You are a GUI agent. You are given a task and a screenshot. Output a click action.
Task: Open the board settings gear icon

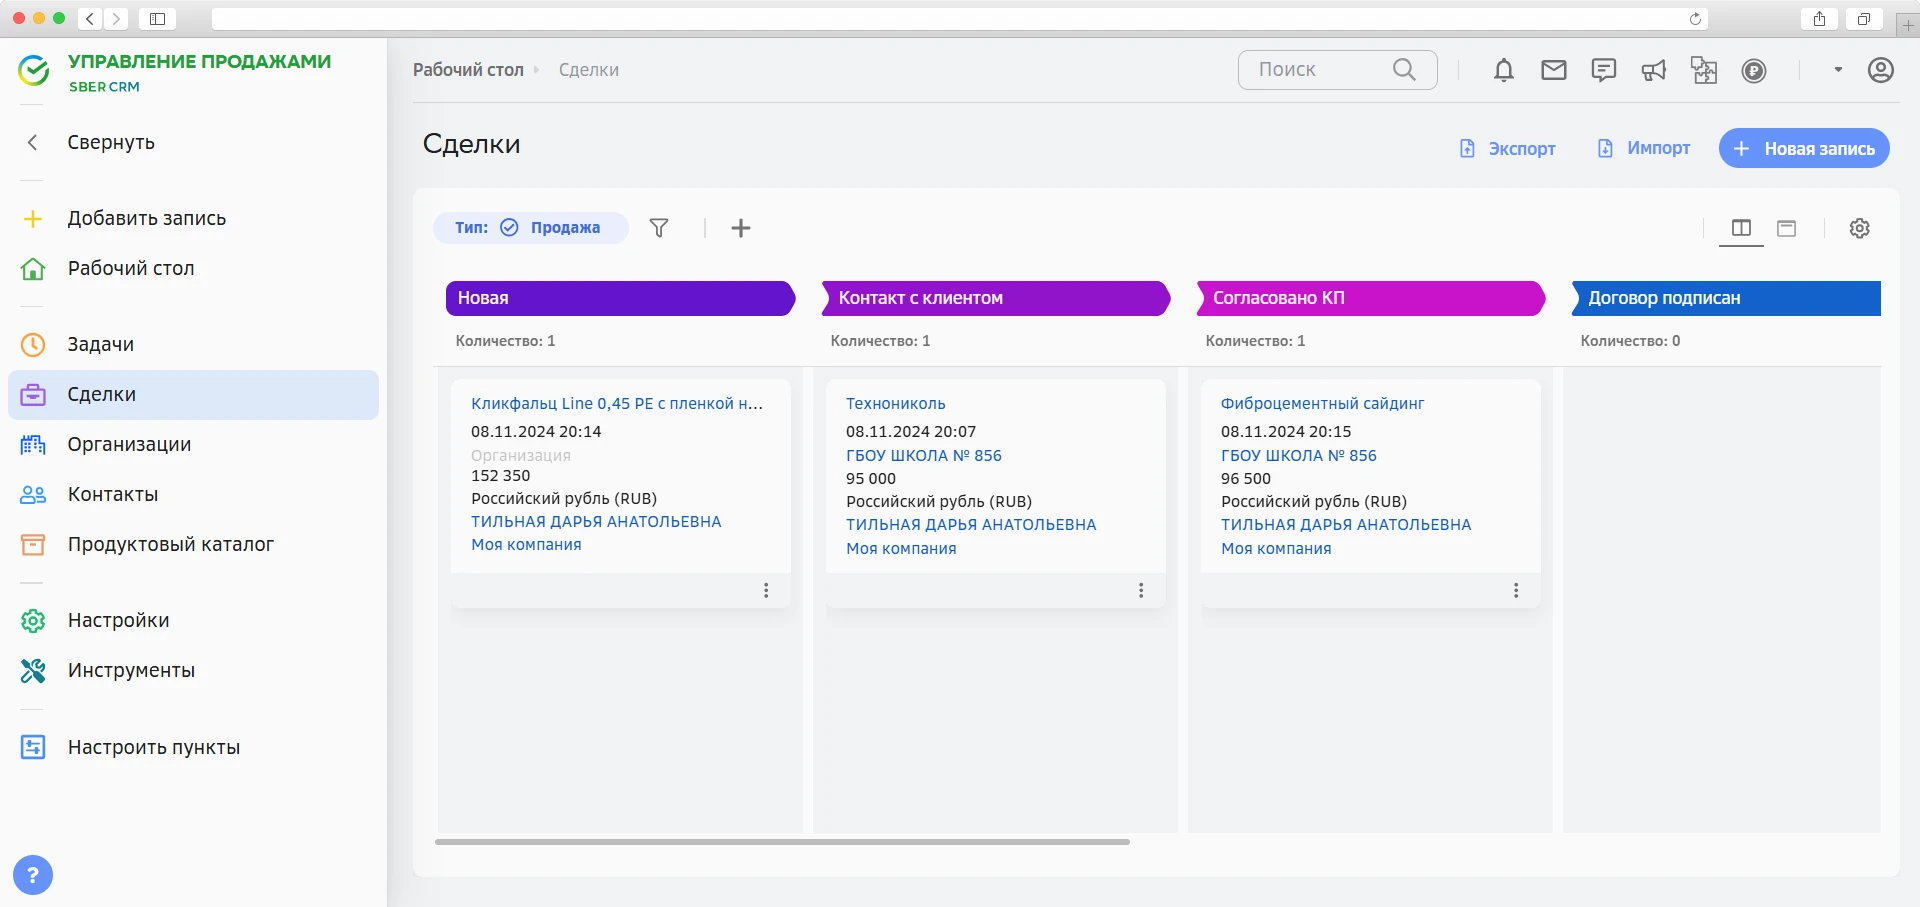click(1859, 228)
